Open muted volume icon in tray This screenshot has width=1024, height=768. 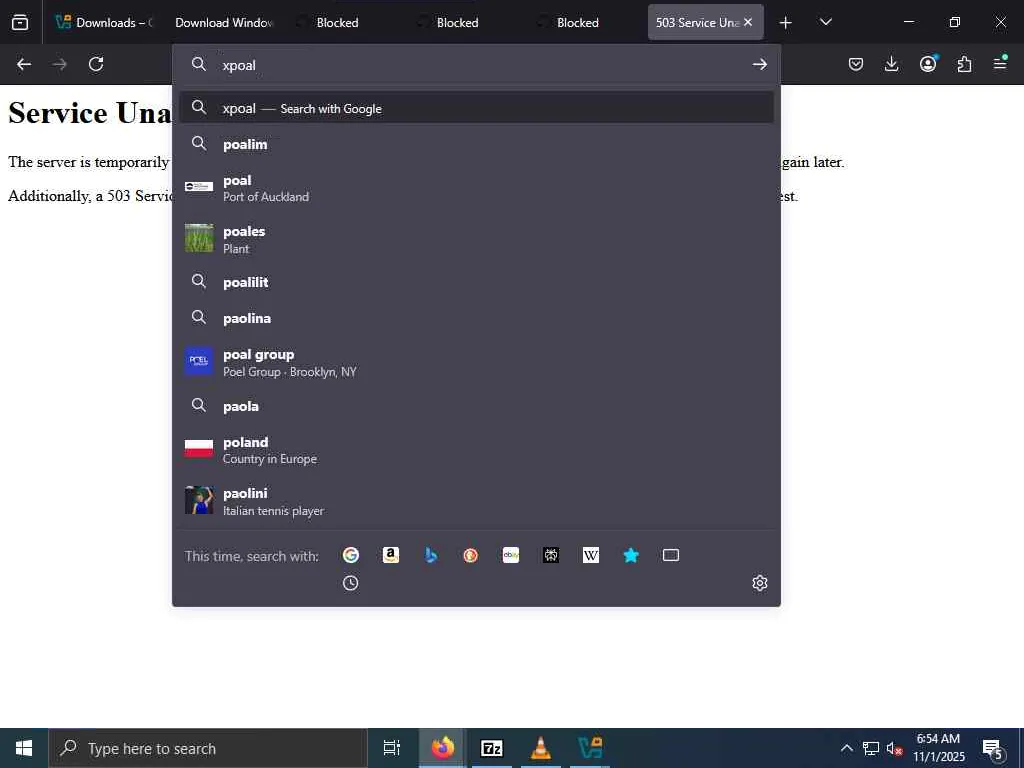[894, 748]
